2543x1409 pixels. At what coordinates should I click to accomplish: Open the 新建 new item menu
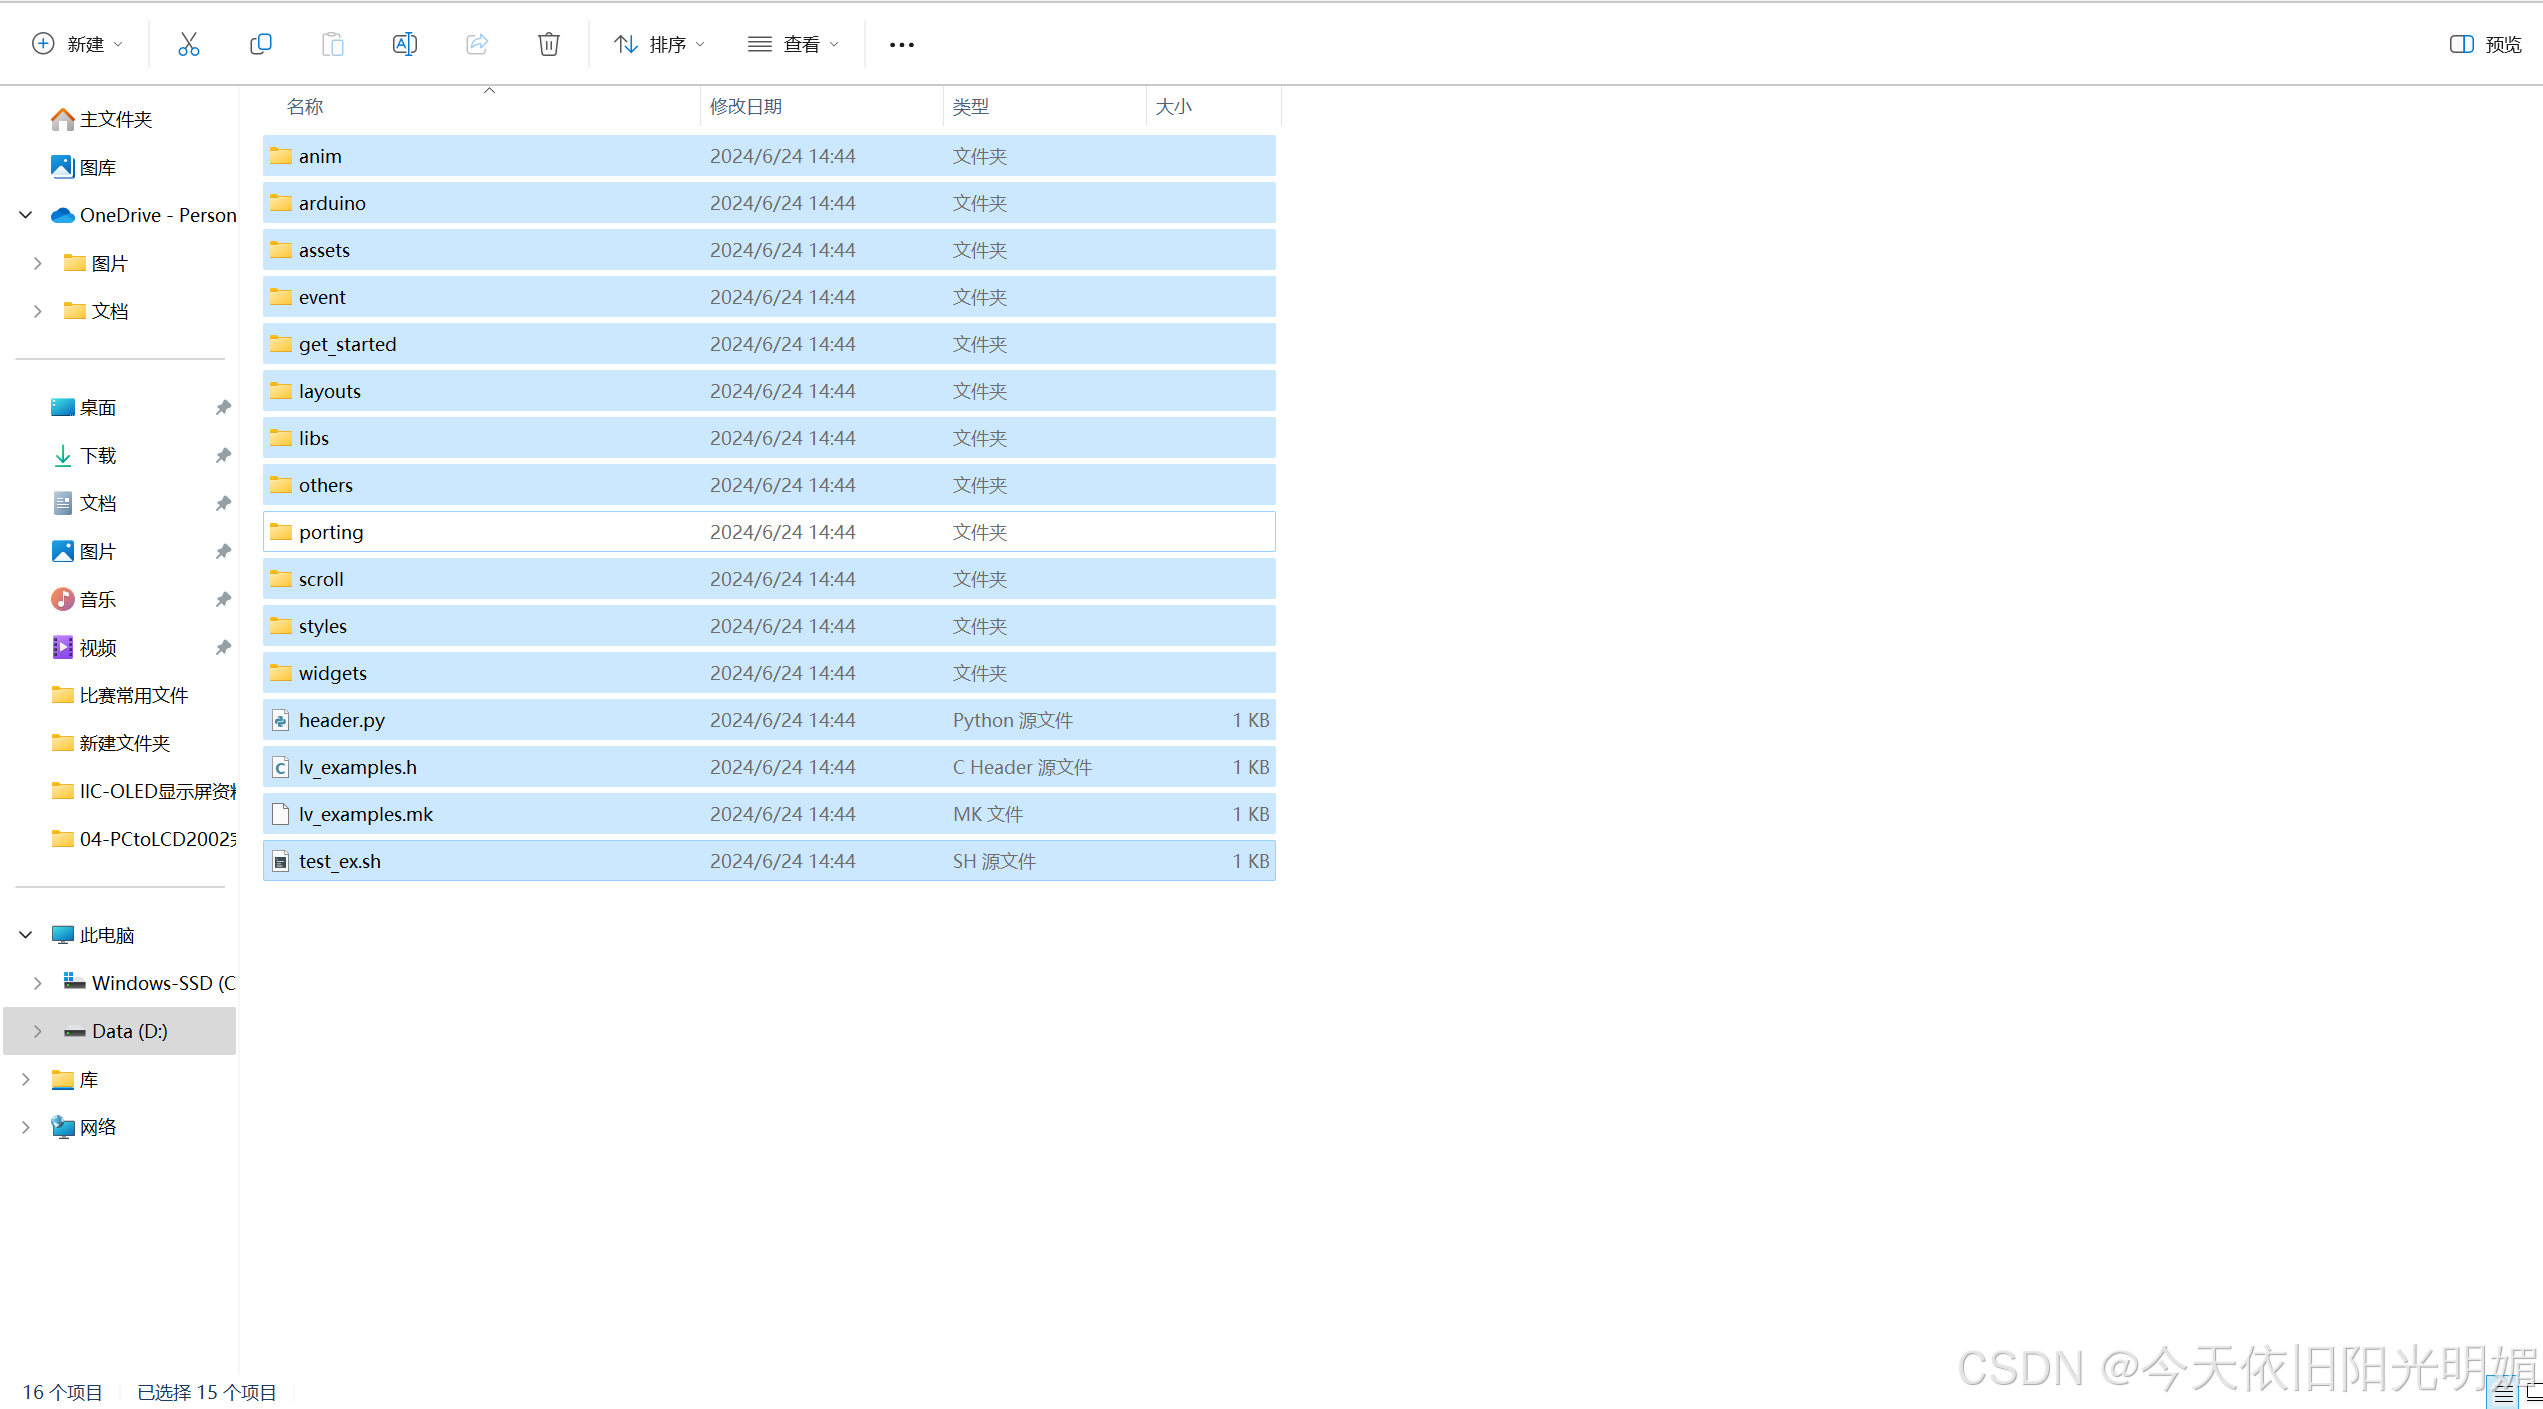pos(77,44)
